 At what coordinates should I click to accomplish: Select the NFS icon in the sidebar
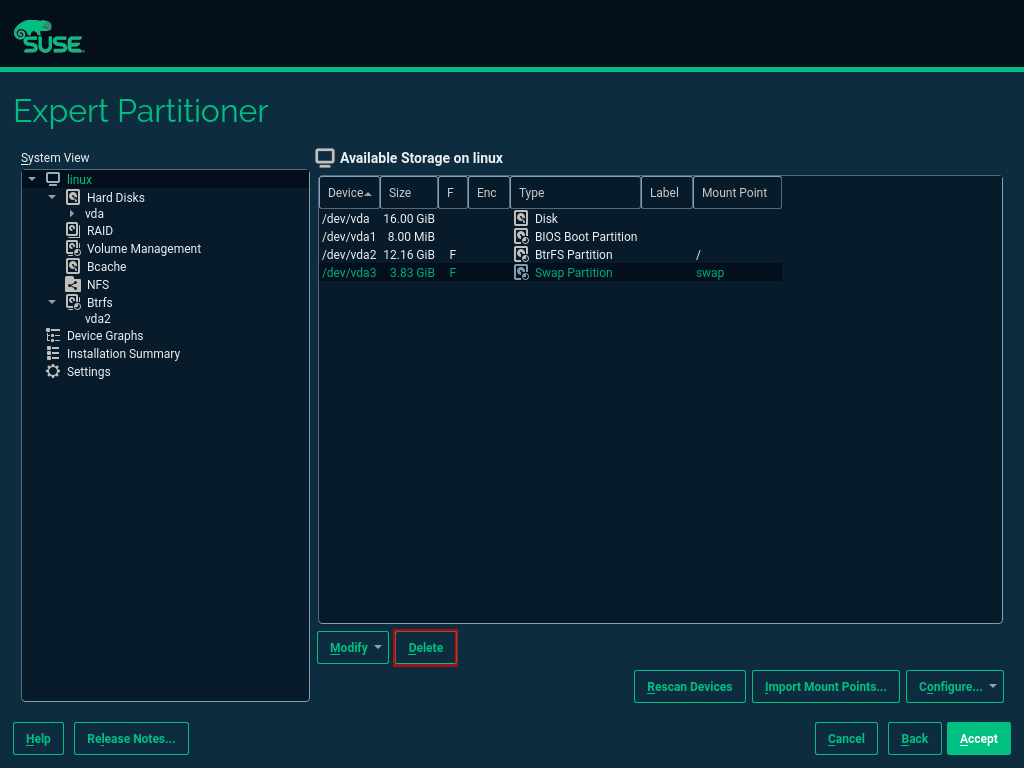point(72,284)
